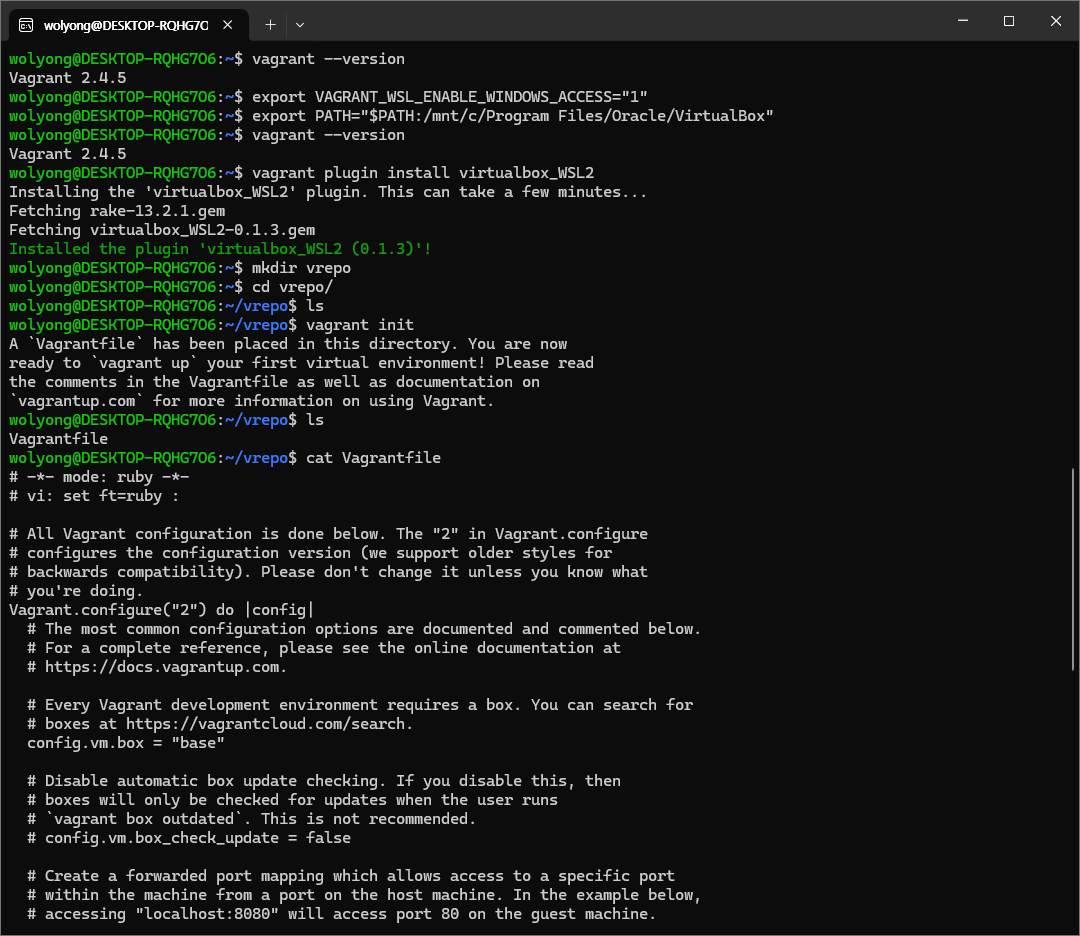Click the terminal icon on the tab
This screenshot has width=1080, height=936.
click(x=27, y=25)
